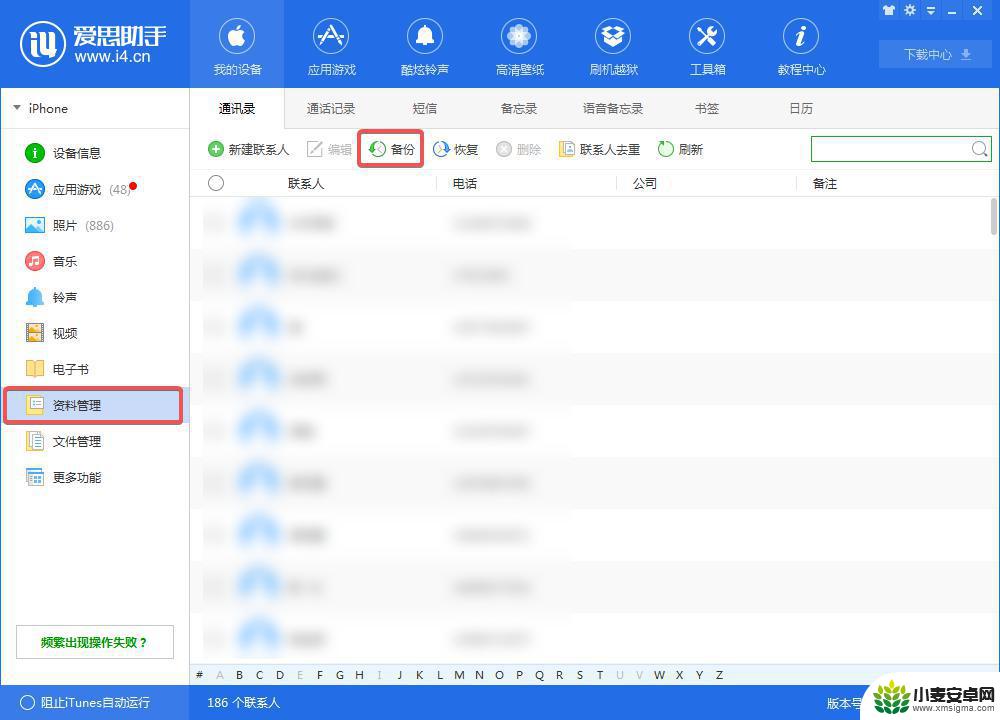Open 应用游戏 store in top navigation
The height and width of the screenshot is (720, 1000).
pyautogui.click(x=331, y=46)
